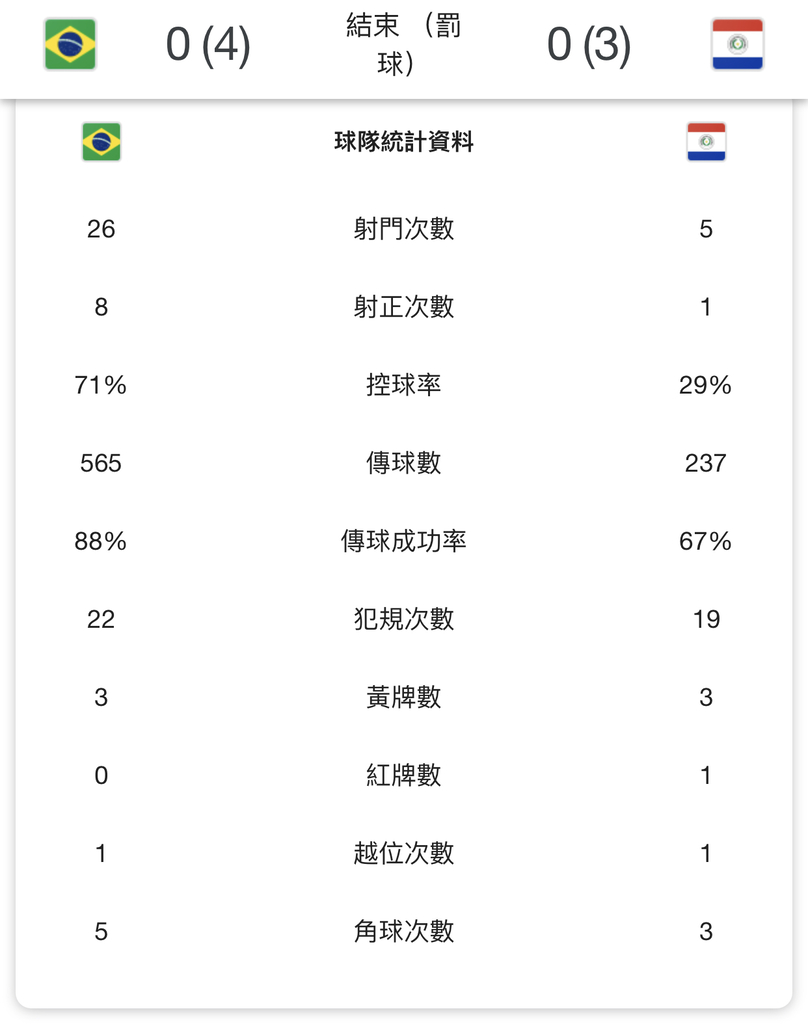Click the 控球率 stat label
This screenshot has width=808, height=1024.
pos(404,385)
